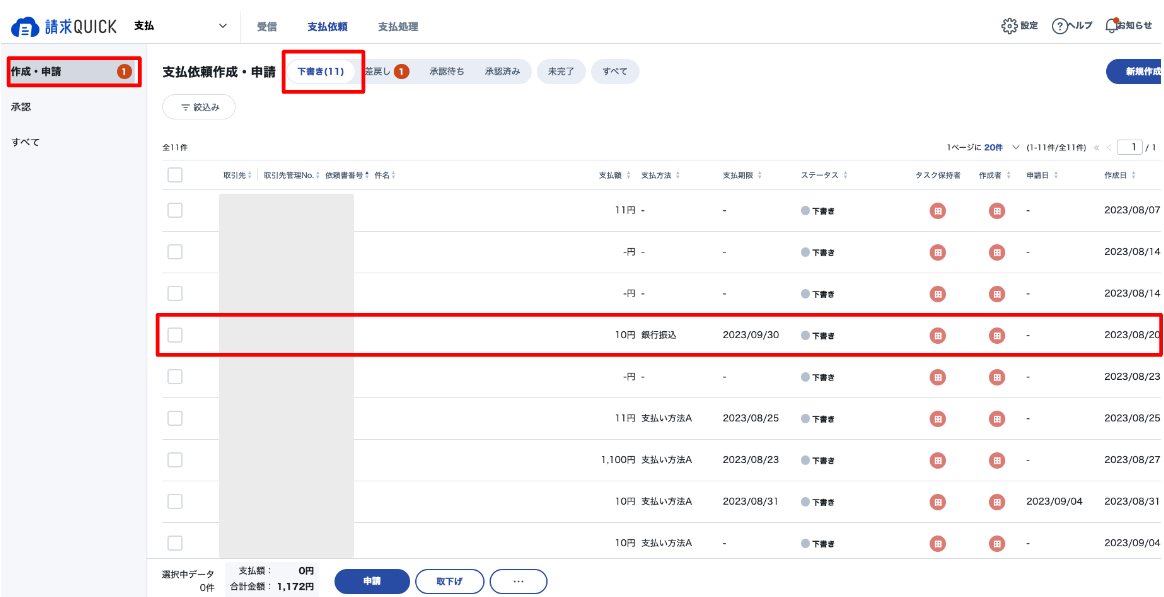Click task holder avatar in 1,100円 row
The image size is (1164, 597).
[938, 460]
